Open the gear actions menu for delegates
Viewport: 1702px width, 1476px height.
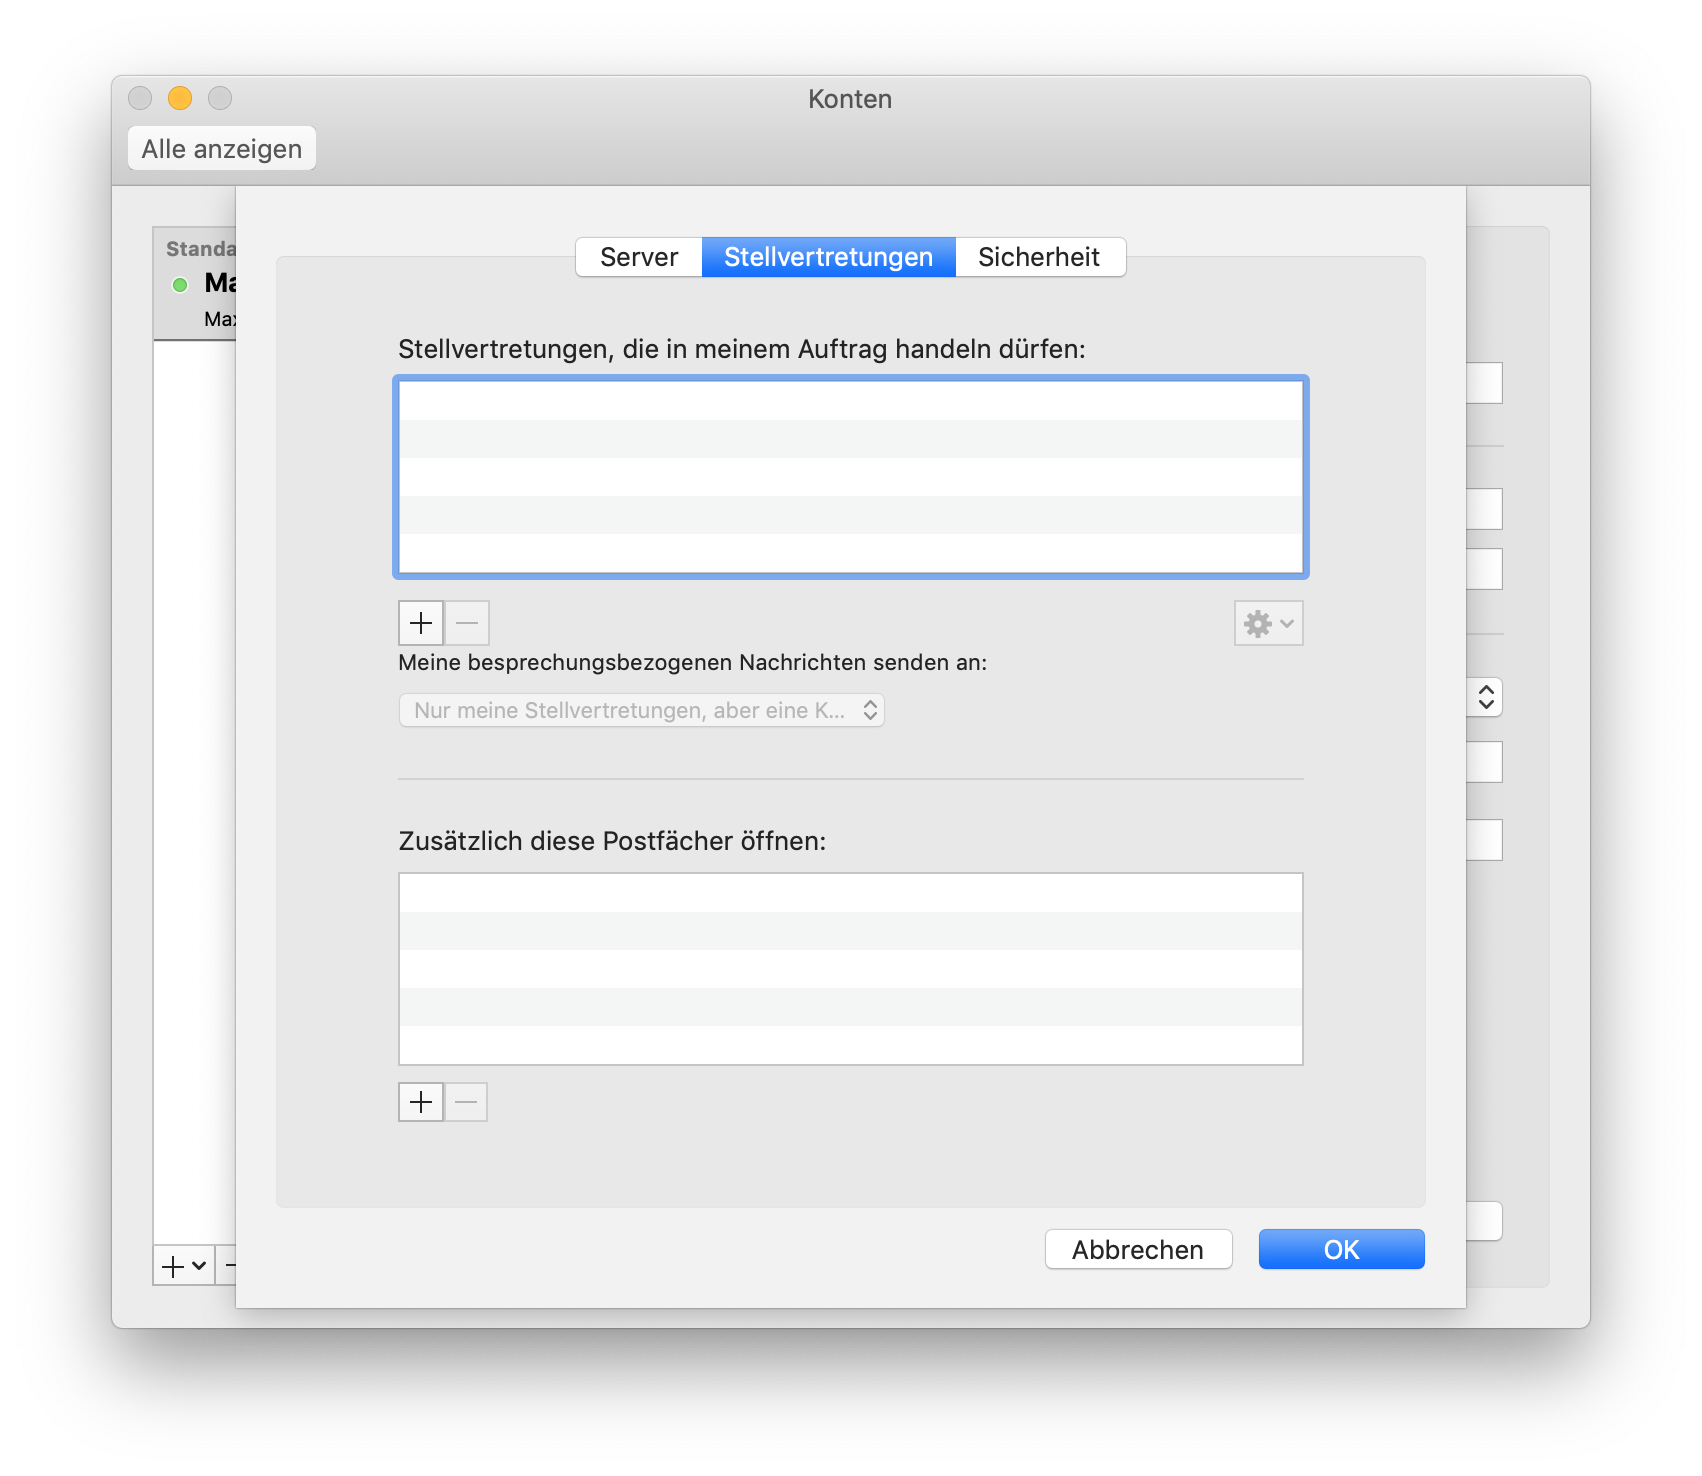coord(1268,624)
